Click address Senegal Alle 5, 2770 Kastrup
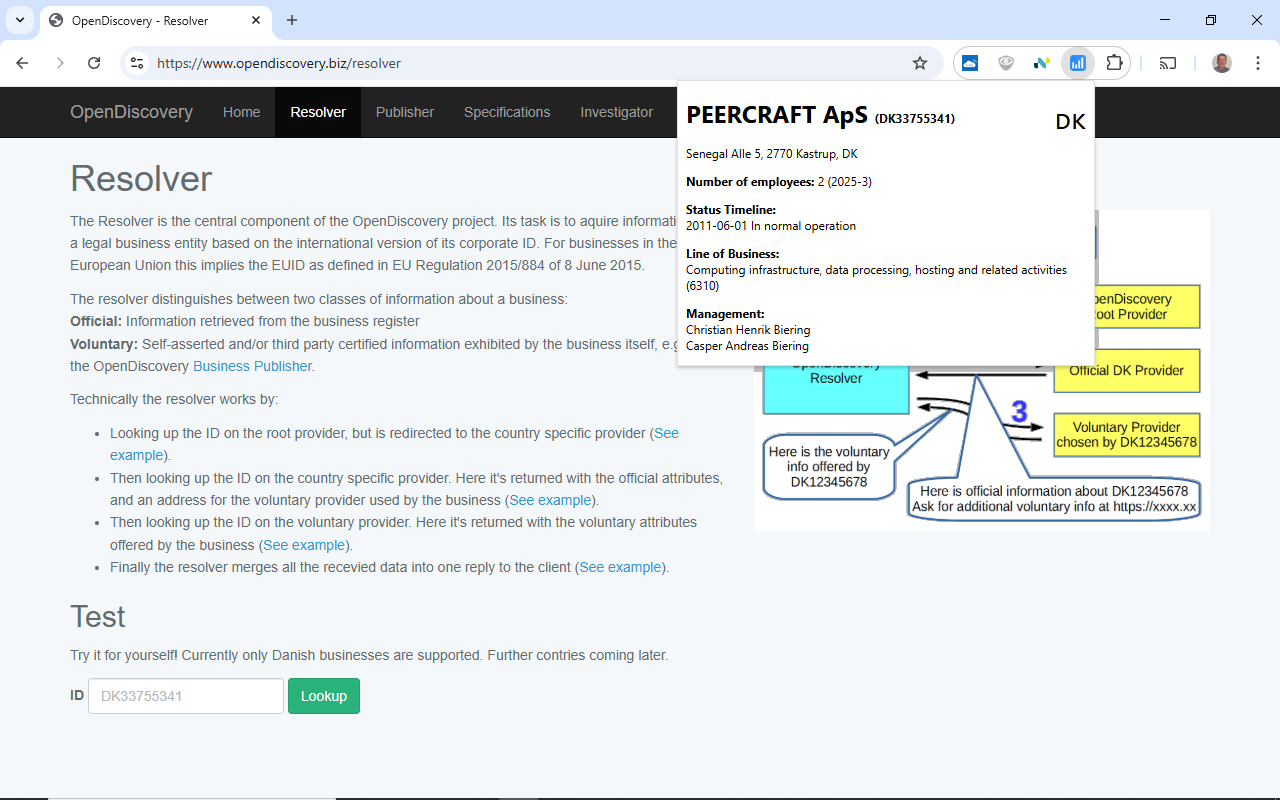The height and width of the screenshot is (800, 1280). coord(772,154)
